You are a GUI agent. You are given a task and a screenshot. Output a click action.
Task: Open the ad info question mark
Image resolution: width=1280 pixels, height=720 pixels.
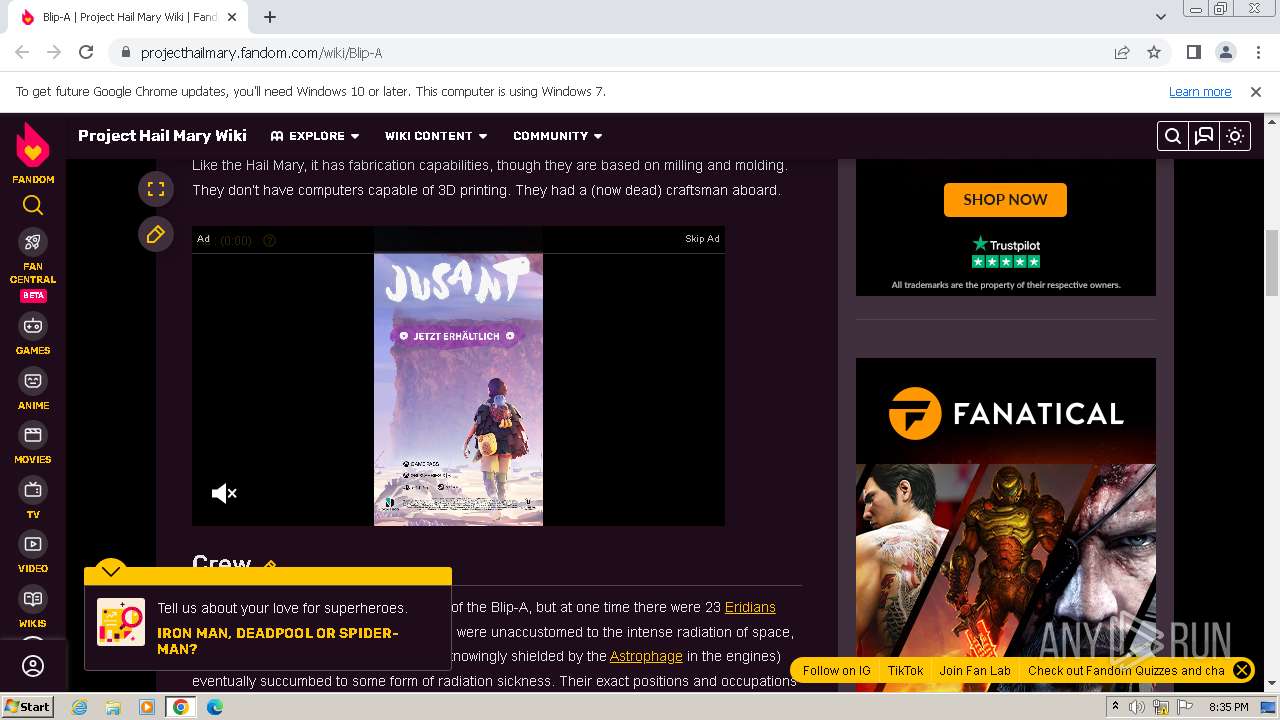click(x=269, y=240)
